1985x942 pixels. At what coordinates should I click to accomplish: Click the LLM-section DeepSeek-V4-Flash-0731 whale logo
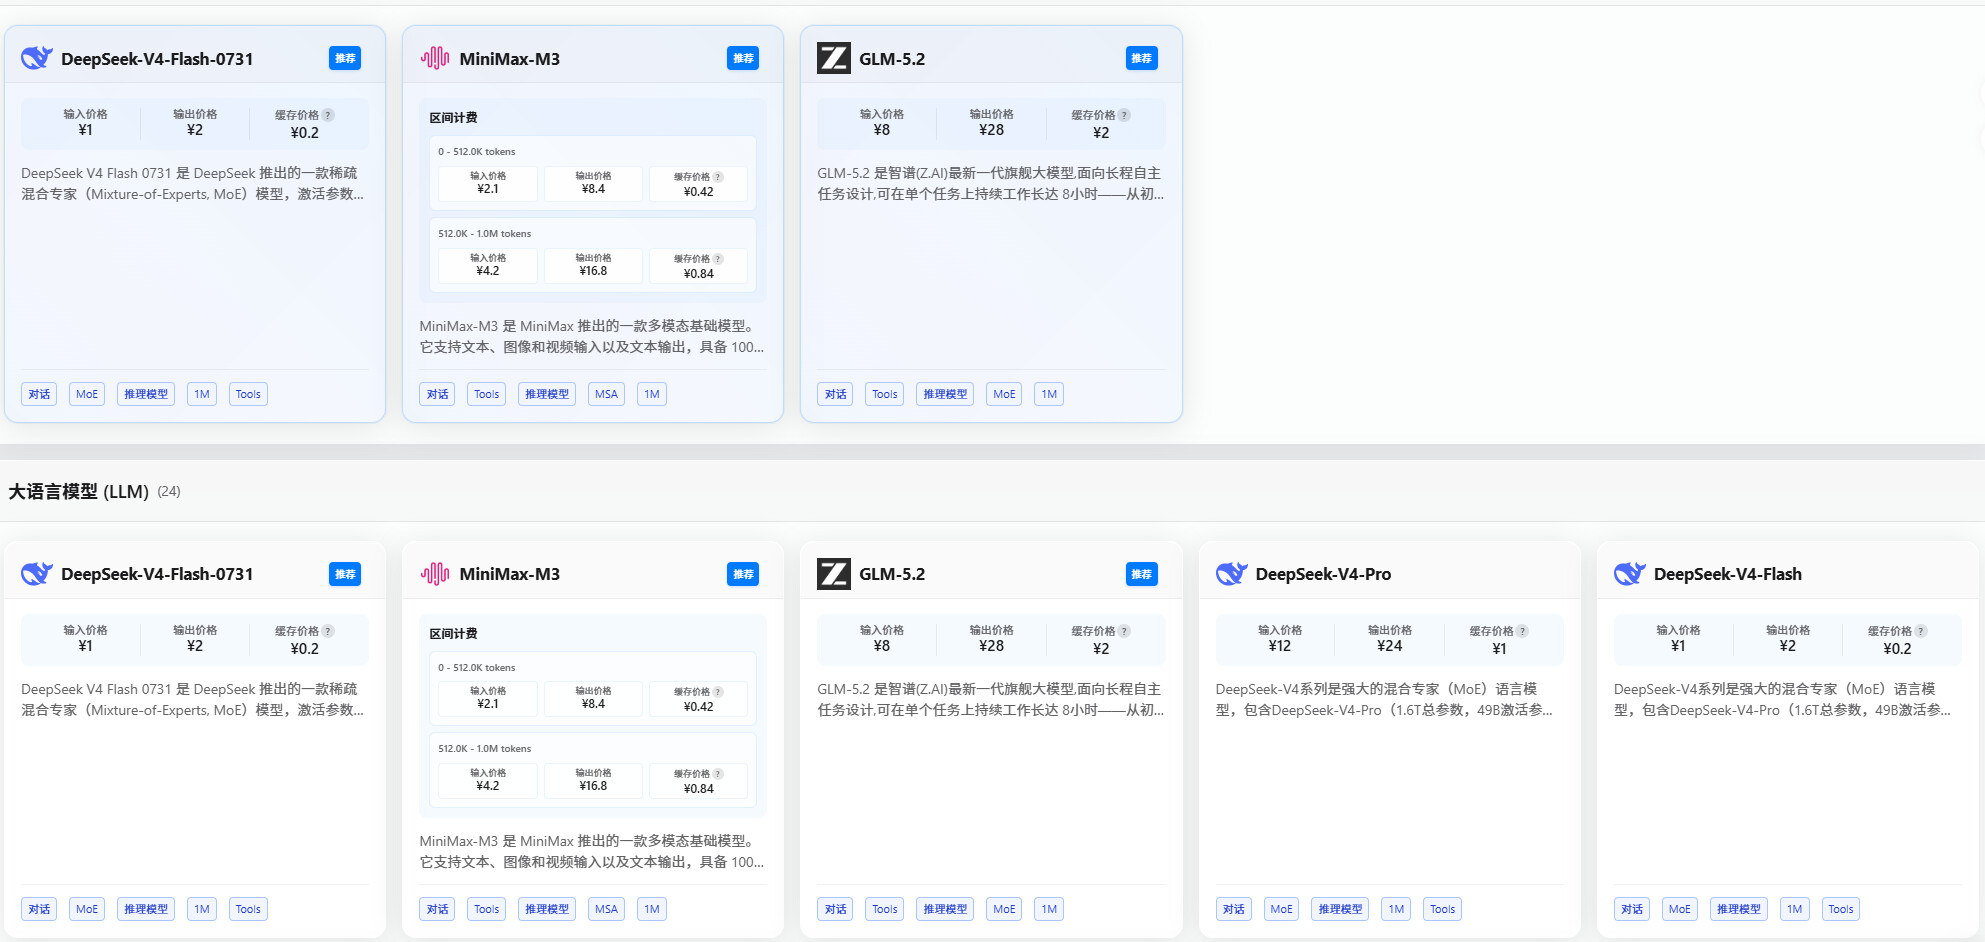point(37,574)
